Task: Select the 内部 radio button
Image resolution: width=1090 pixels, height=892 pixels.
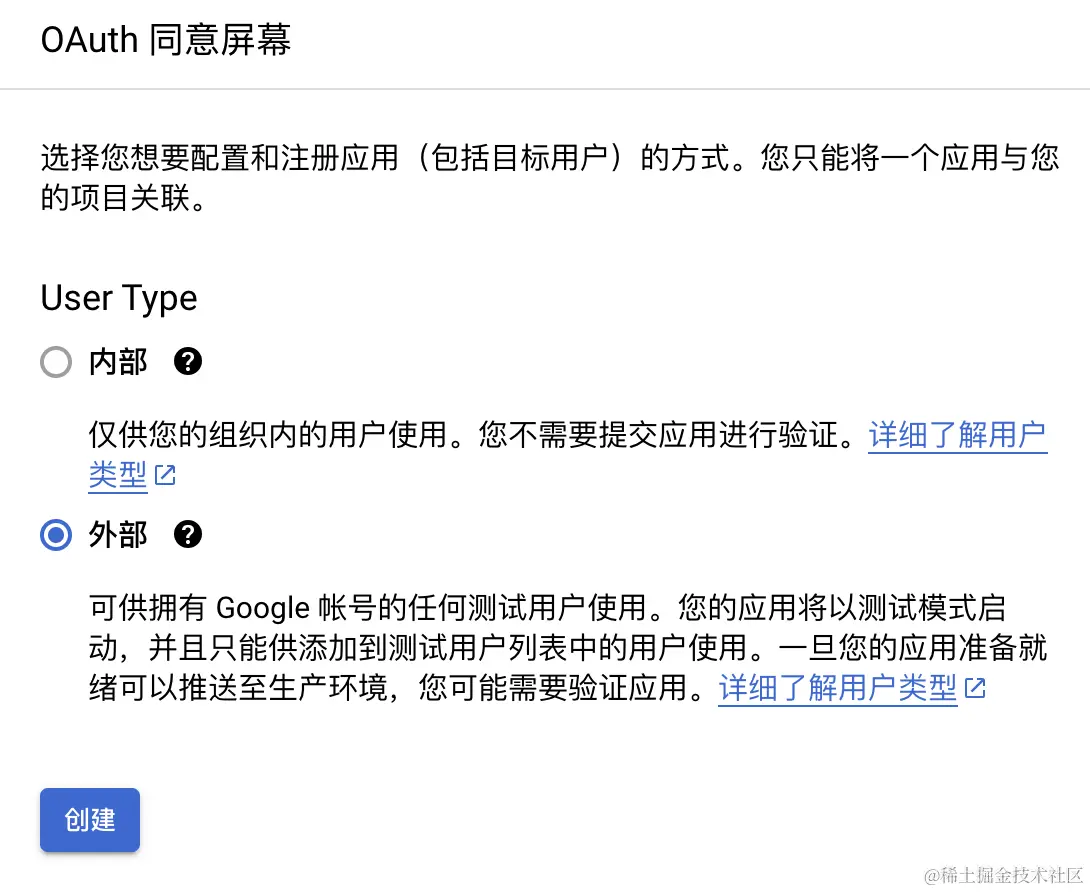Action: pyautogui.click(x=56, y=362)
